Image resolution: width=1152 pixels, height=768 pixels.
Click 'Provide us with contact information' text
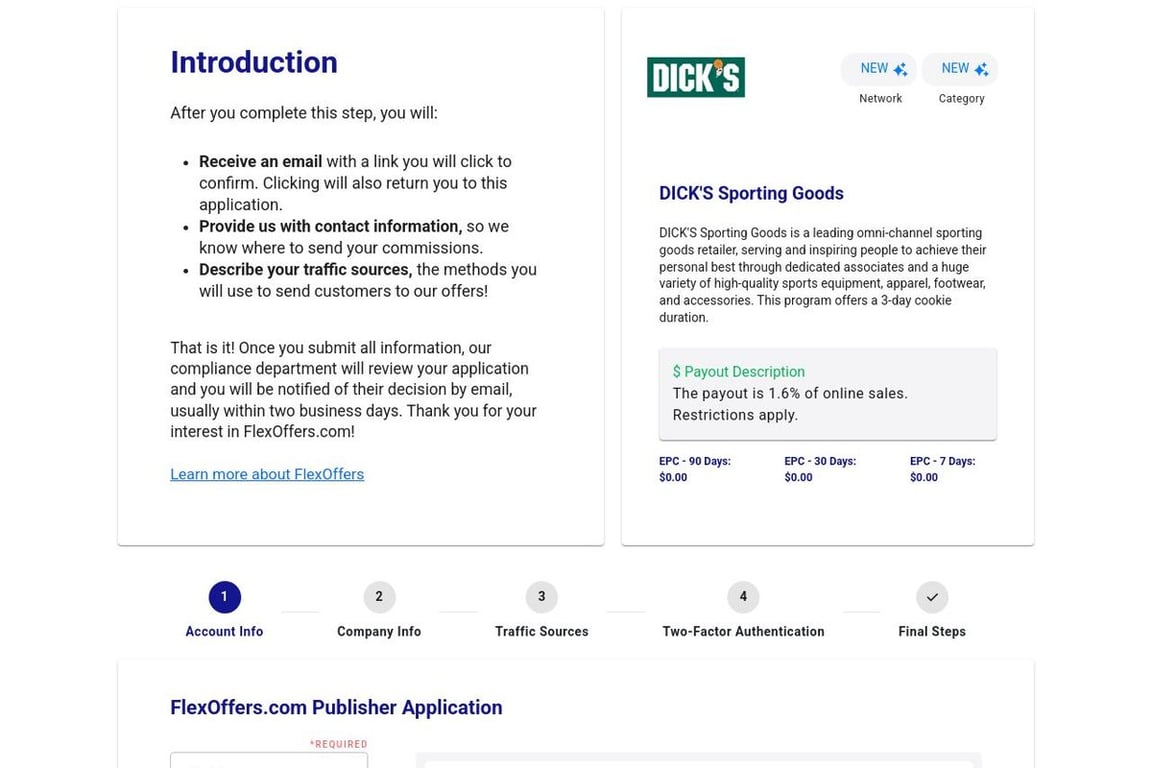(x=331, y=226)
